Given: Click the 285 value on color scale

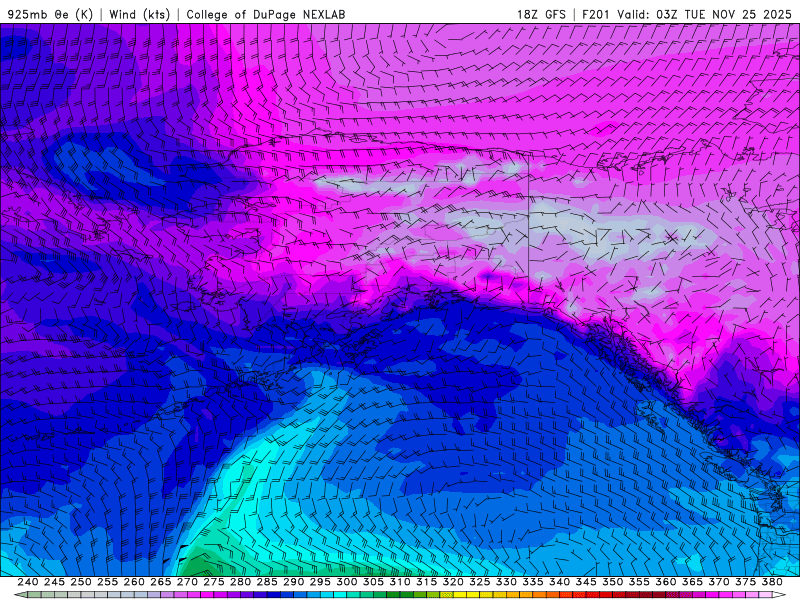Looking at the screenshot, I should (267, 582).
